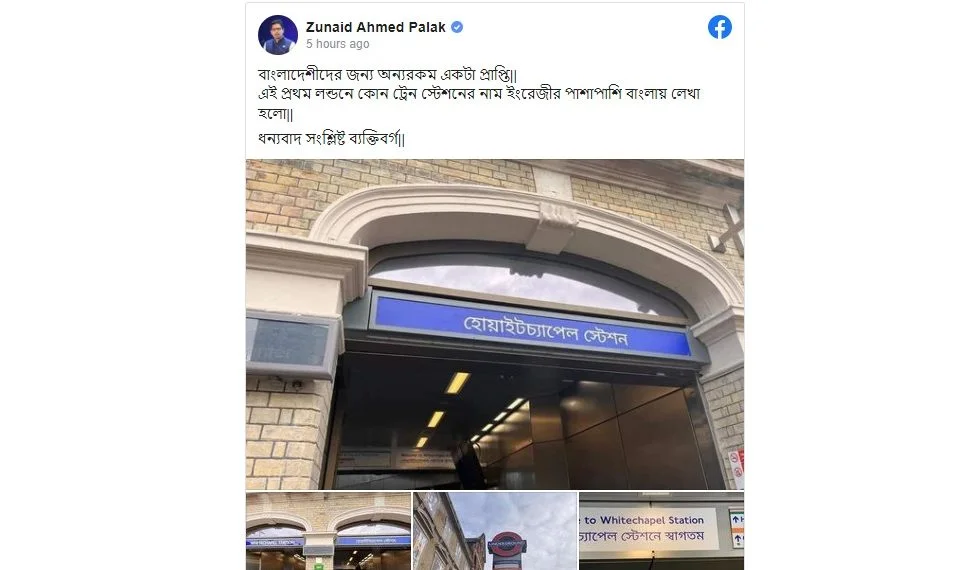Image resolution: width=974 pixels, height=570 pixels.
Task: Click arrow direction sign in right thumbnail
Action: [736, 529]
